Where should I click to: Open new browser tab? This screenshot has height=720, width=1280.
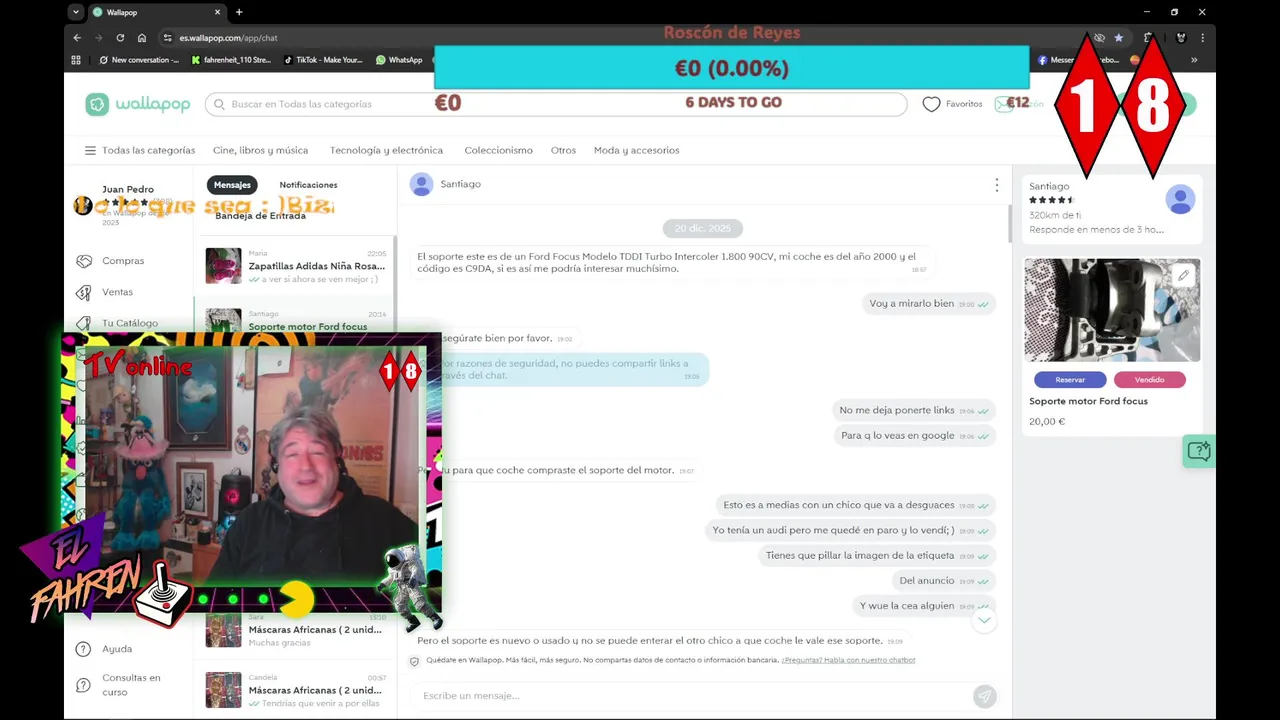[239, 12]
